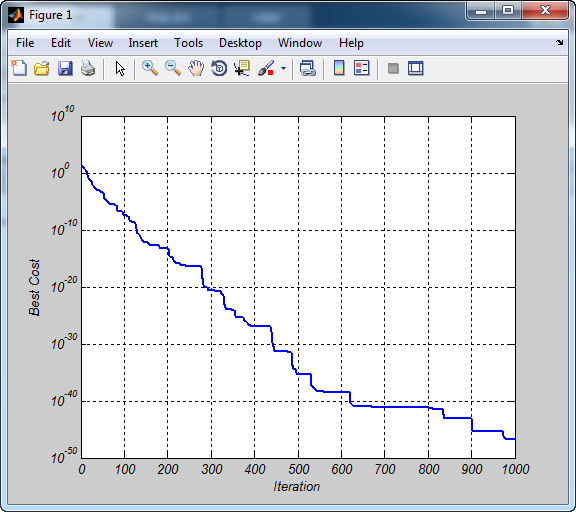Viewport: 576px width, 512px height.
Task: Toggle the Insert Colorbar button
Action: click(x=339, y=68)
